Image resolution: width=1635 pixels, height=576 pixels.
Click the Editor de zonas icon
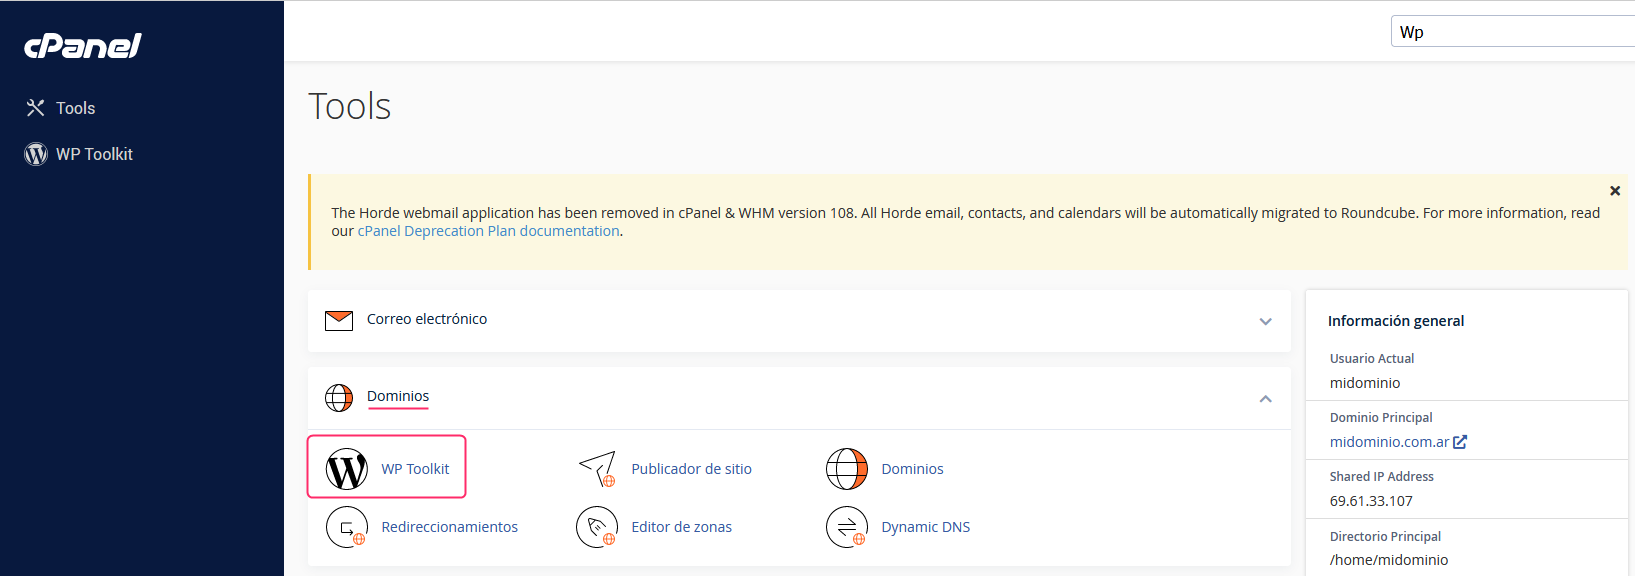[x=597, y=527]
